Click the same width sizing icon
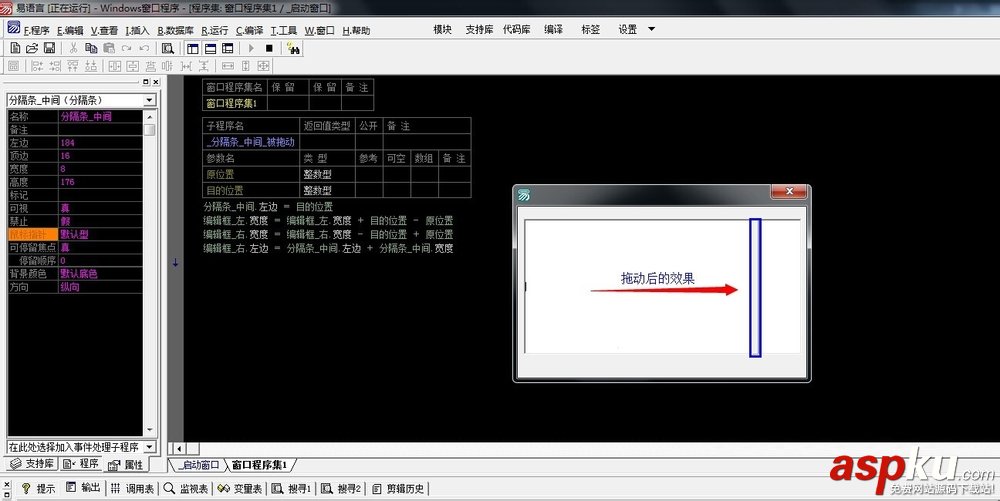This screenshot has height=501, width=1000. 228,66
